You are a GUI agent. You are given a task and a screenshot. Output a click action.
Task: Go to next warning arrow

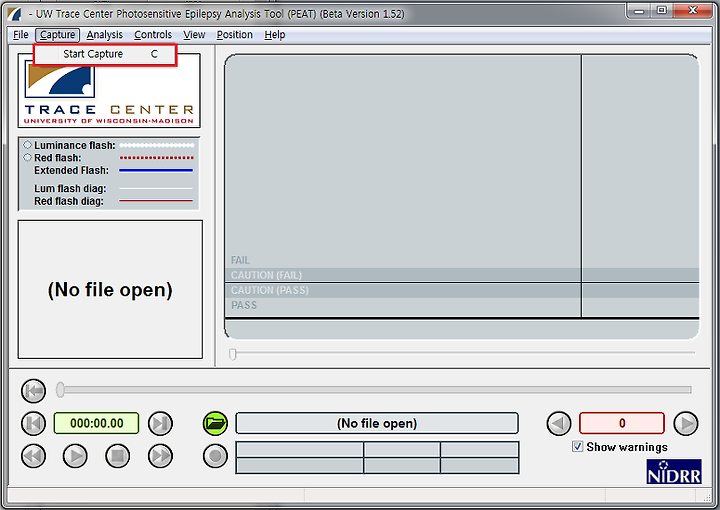(x=686, y=423)
